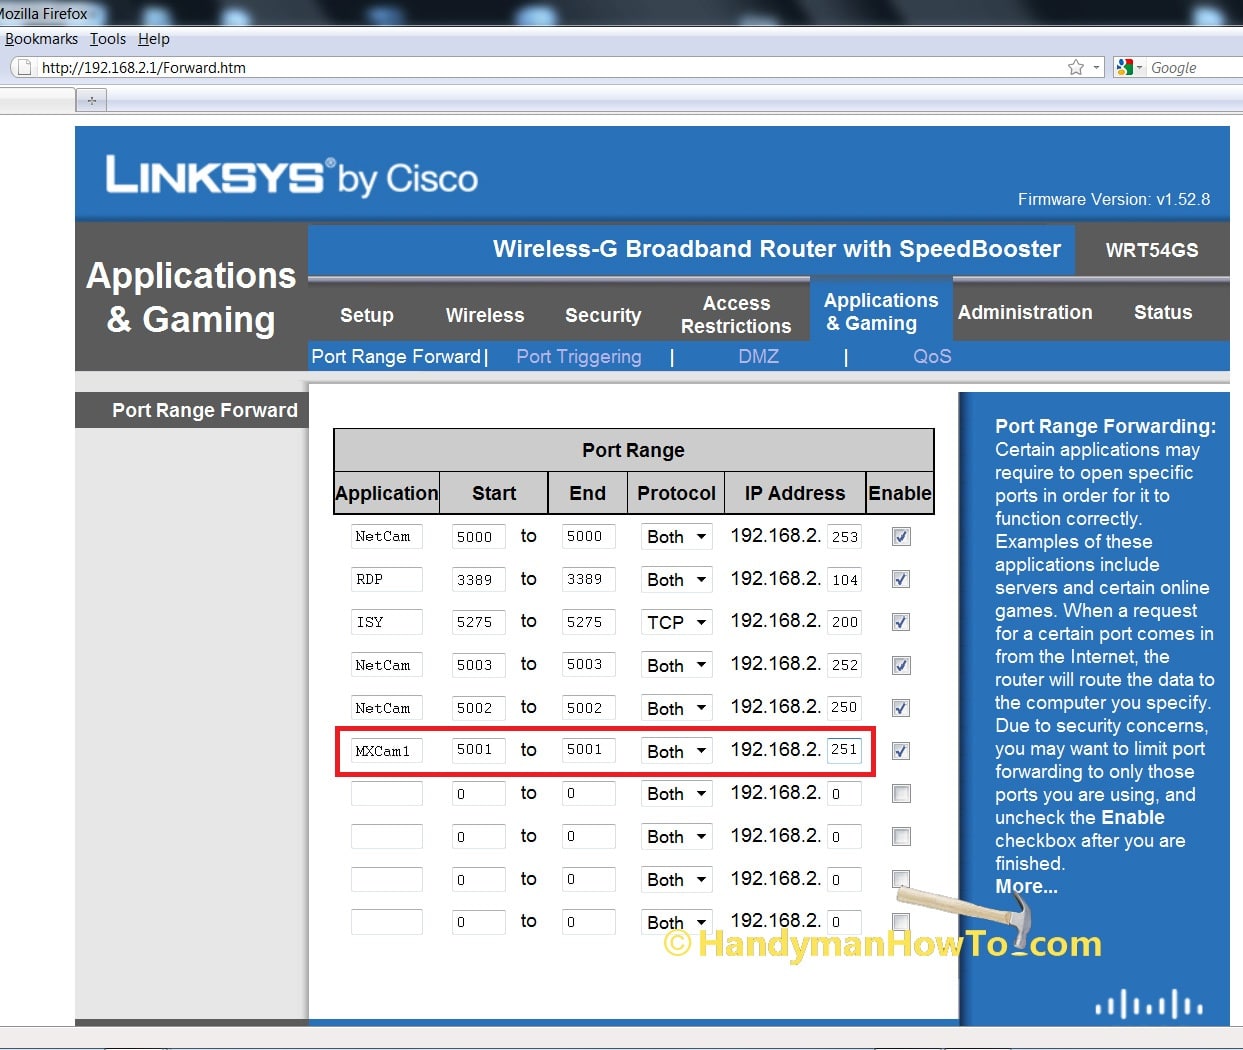Open a new tab with the plus button
This screenshot has height=1050, width=1243.
pos(91,100)
